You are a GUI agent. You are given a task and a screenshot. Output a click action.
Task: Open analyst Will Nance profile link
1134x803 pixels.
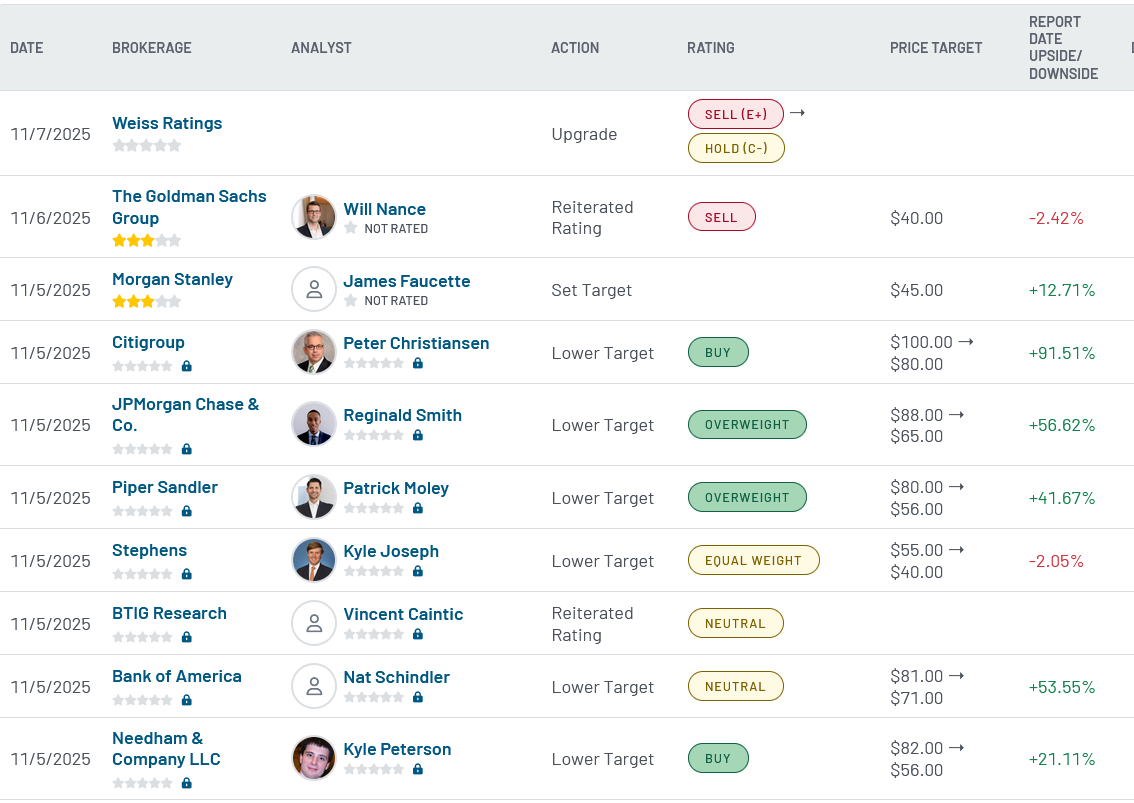point(385,209)
